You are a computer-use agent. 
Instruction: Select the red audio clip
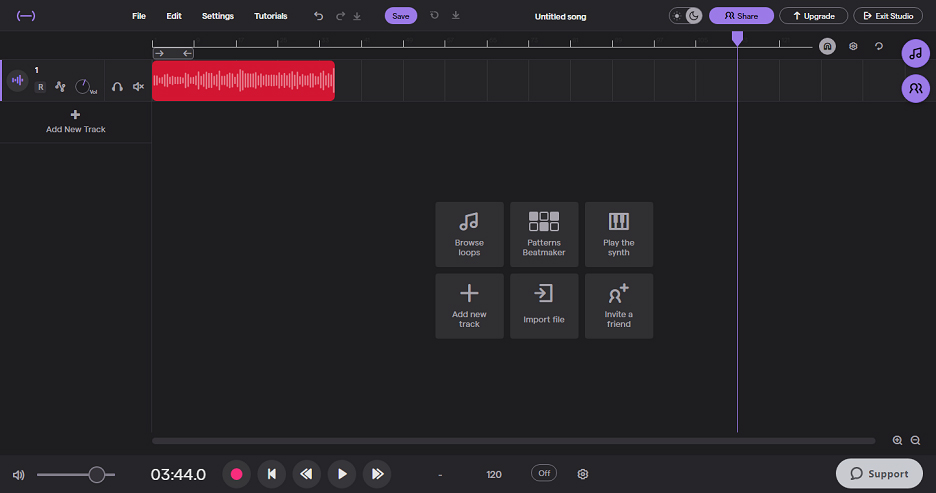click(244, 81)
